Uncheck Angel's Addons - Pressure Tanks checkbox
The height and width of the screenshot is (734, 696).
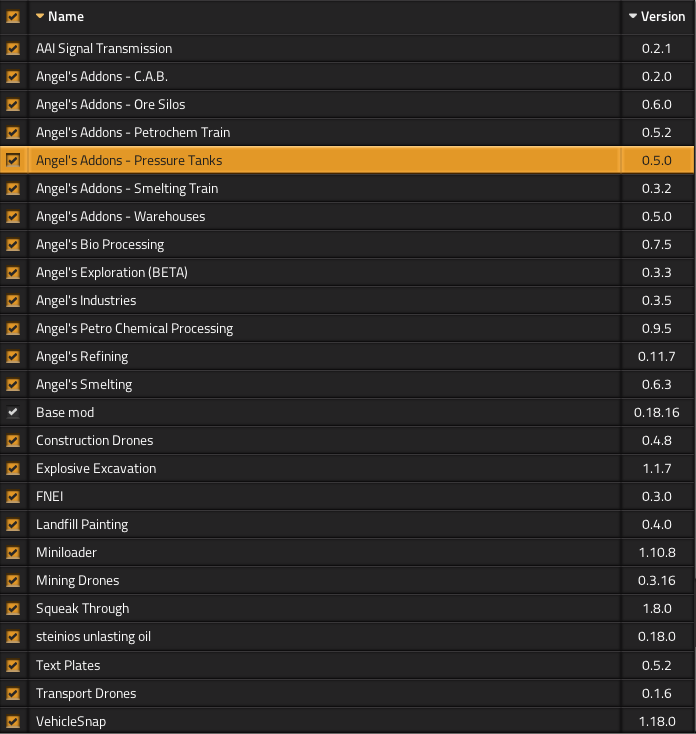(13, 160)
